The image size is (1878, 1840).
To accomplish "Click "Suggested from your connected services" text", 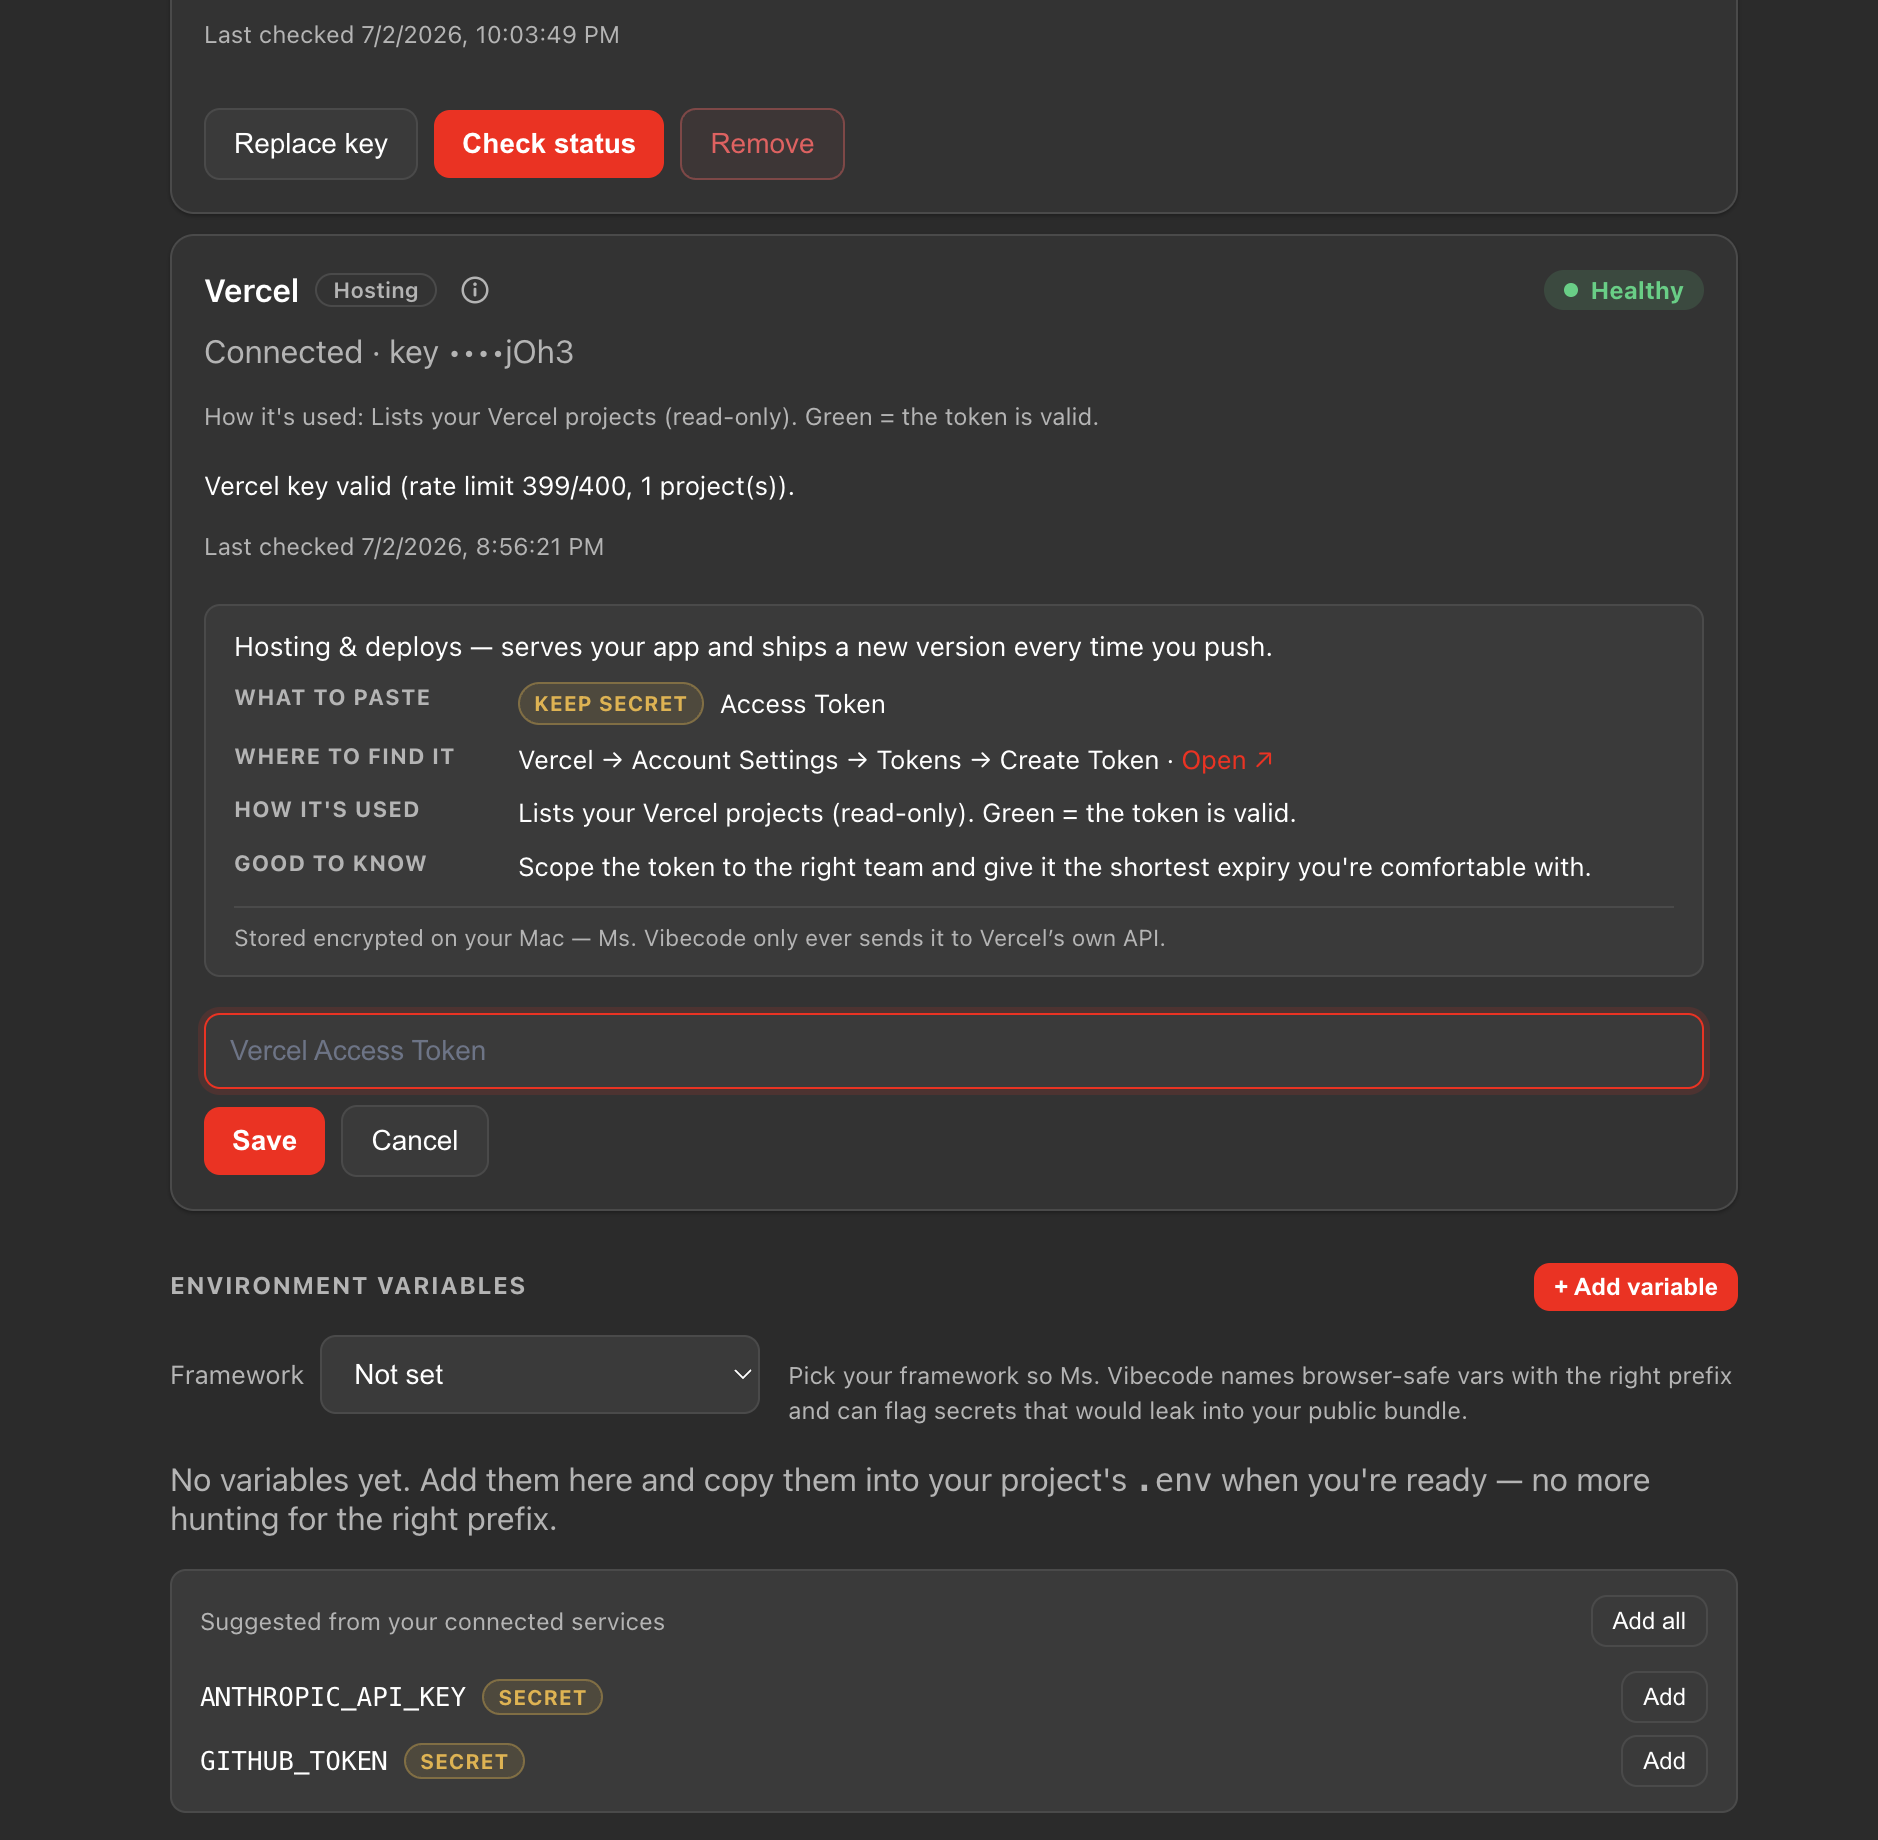I will pos(432,1622).
